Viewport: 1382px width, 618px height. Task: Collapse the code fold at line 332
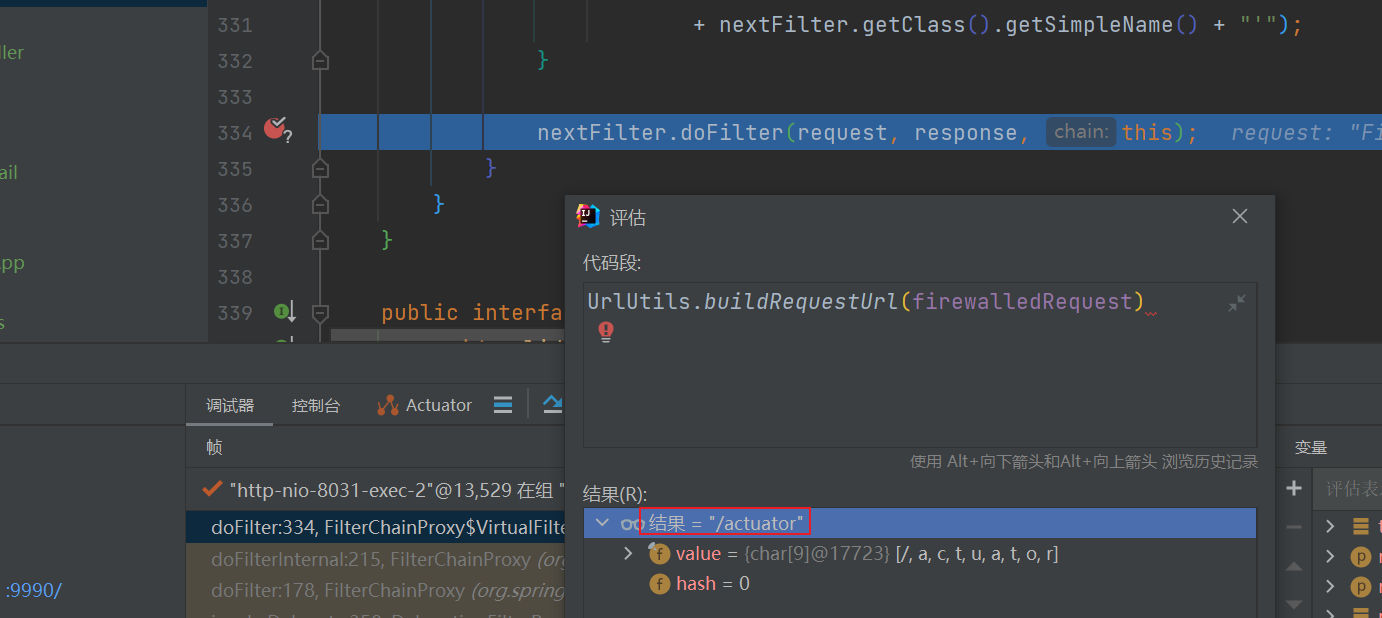(320, 61)
